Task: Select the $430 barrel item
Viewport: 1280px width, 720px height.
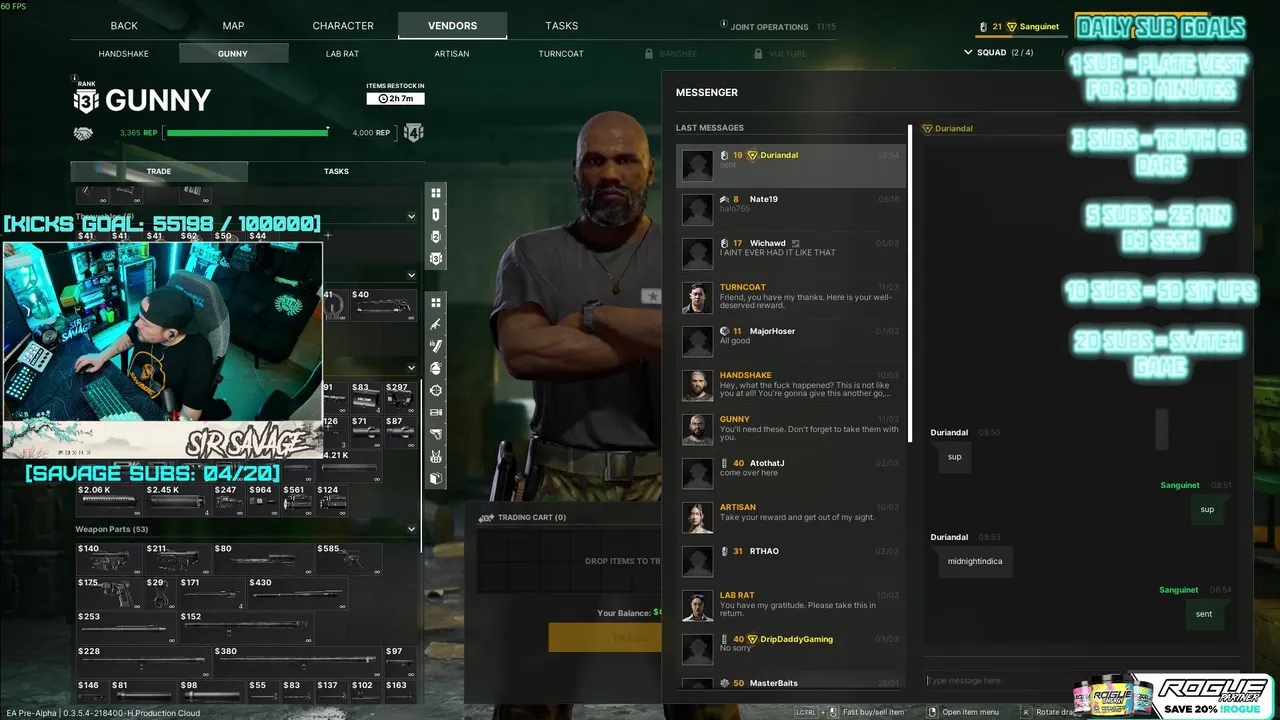Action: click(x=297, y=592)
